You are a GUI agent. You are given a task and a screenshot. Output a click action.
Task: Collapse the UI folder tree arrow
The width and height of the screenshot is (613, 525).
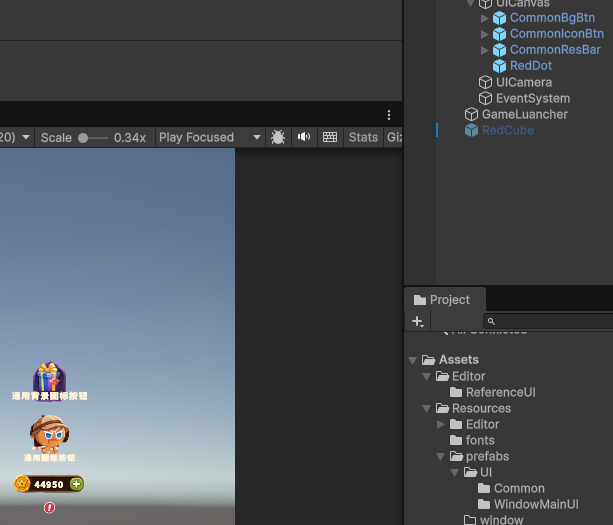coord(455,473)
